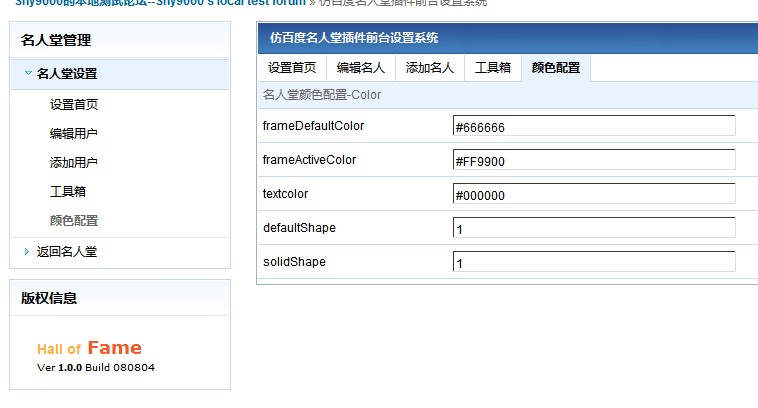758x408 pixels.
Task: Open 编辑用户 in the sidebar
Action: (x=73, y=133)
